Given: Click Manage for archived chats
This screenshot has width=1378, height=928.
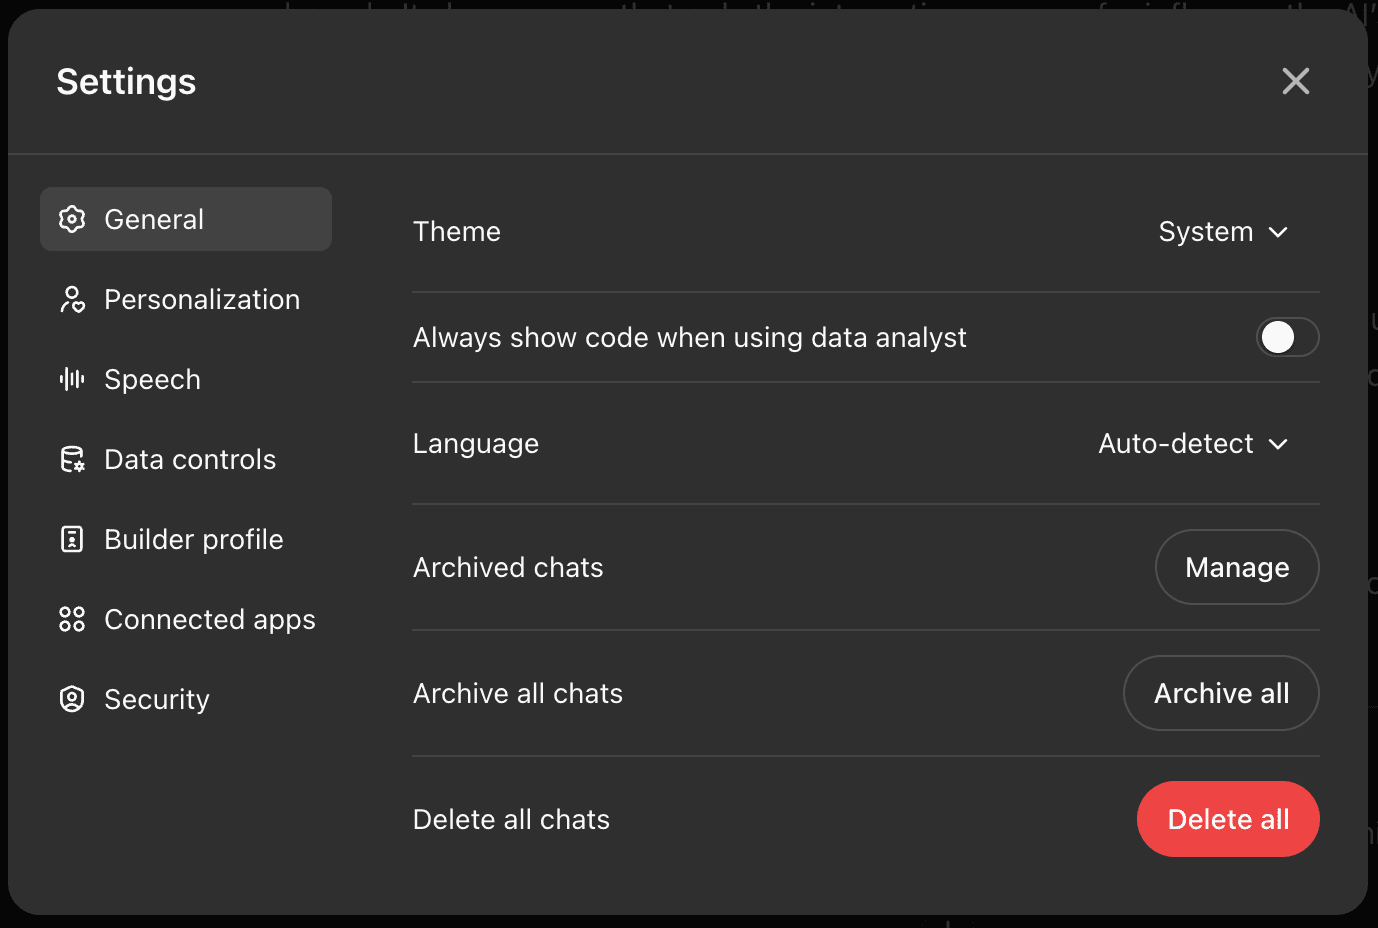Looking at the screenshot, I should pos(1237,567).
